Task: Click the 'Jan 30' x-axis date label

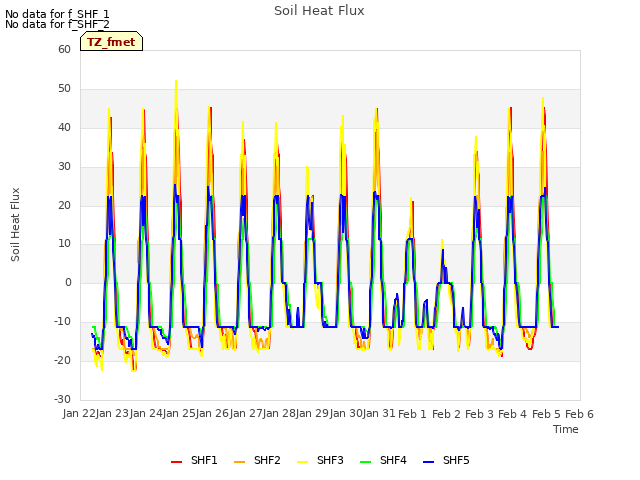Action: coord(346,413)
